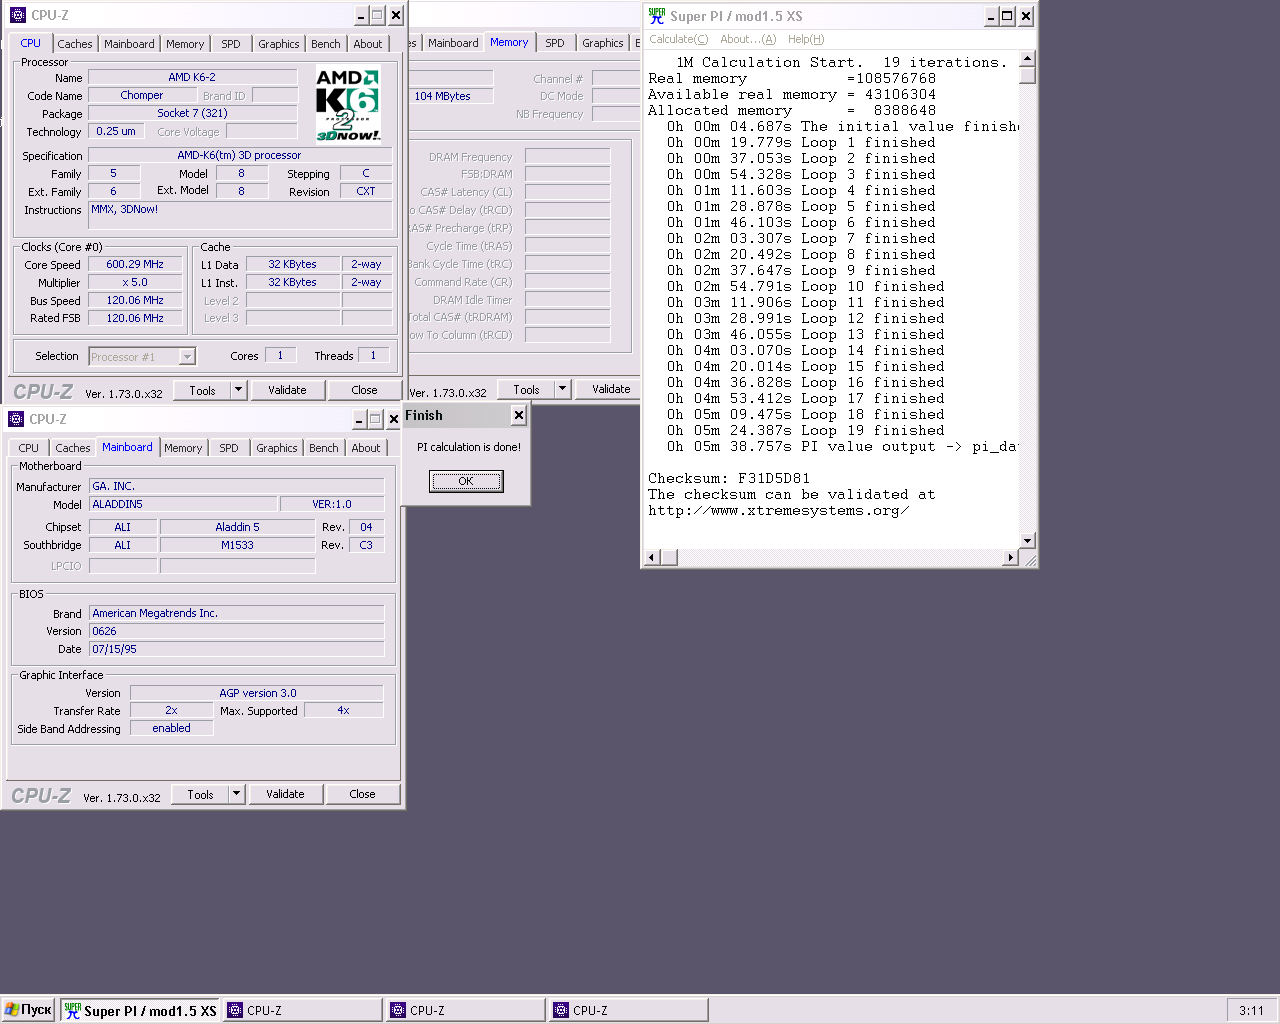The height and width of the screenshot is (1024, 1280).
Task: Click OK in the Finish dialog
Action: [x=466, y=481]
